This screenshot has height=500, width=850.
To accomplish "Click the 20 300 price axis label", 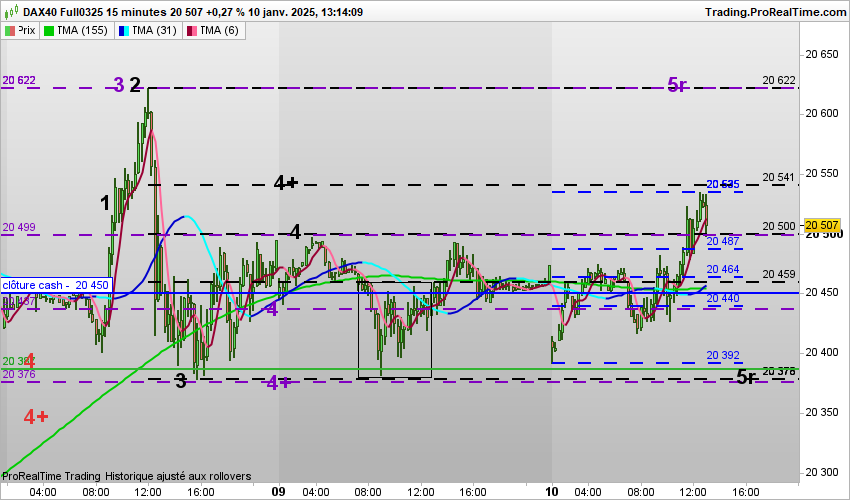I will coord(821,472).
